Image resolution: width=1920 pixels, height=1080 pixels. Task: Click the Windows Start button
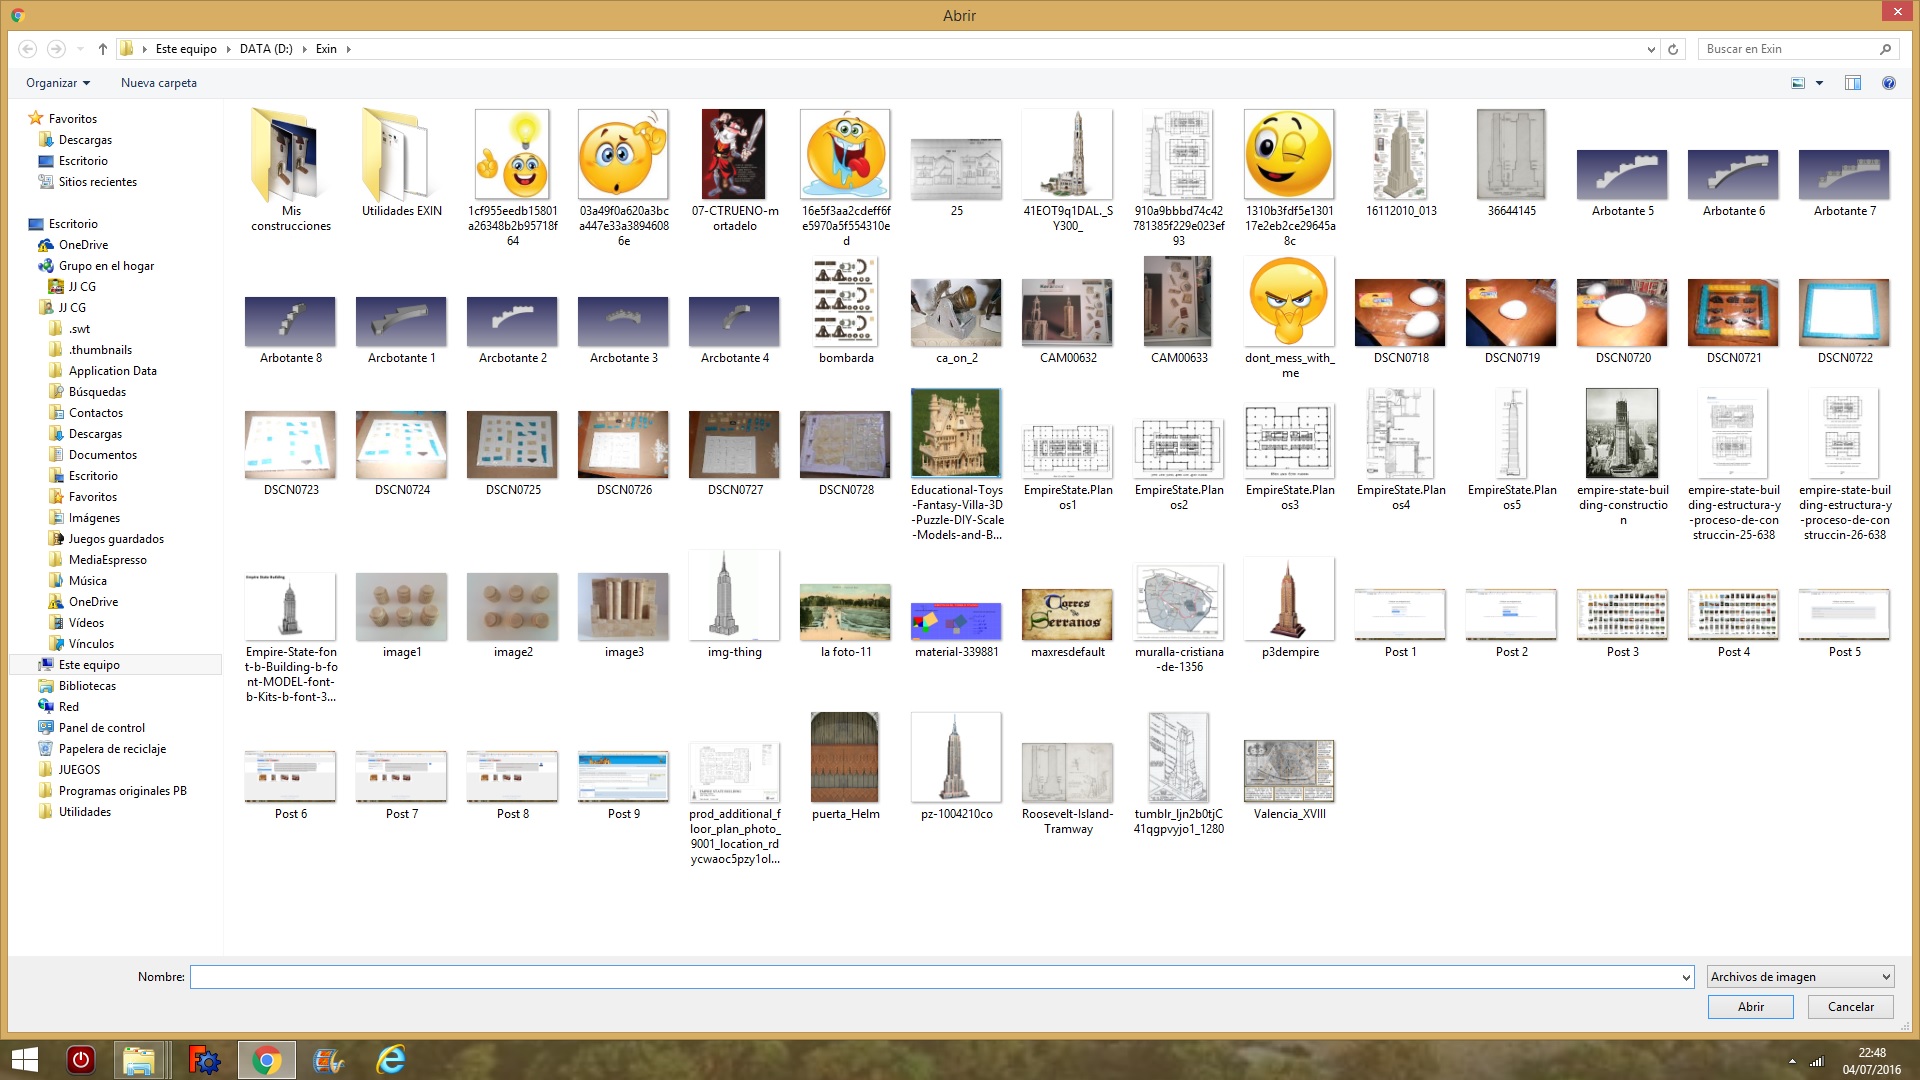[x=24, y=1060]
